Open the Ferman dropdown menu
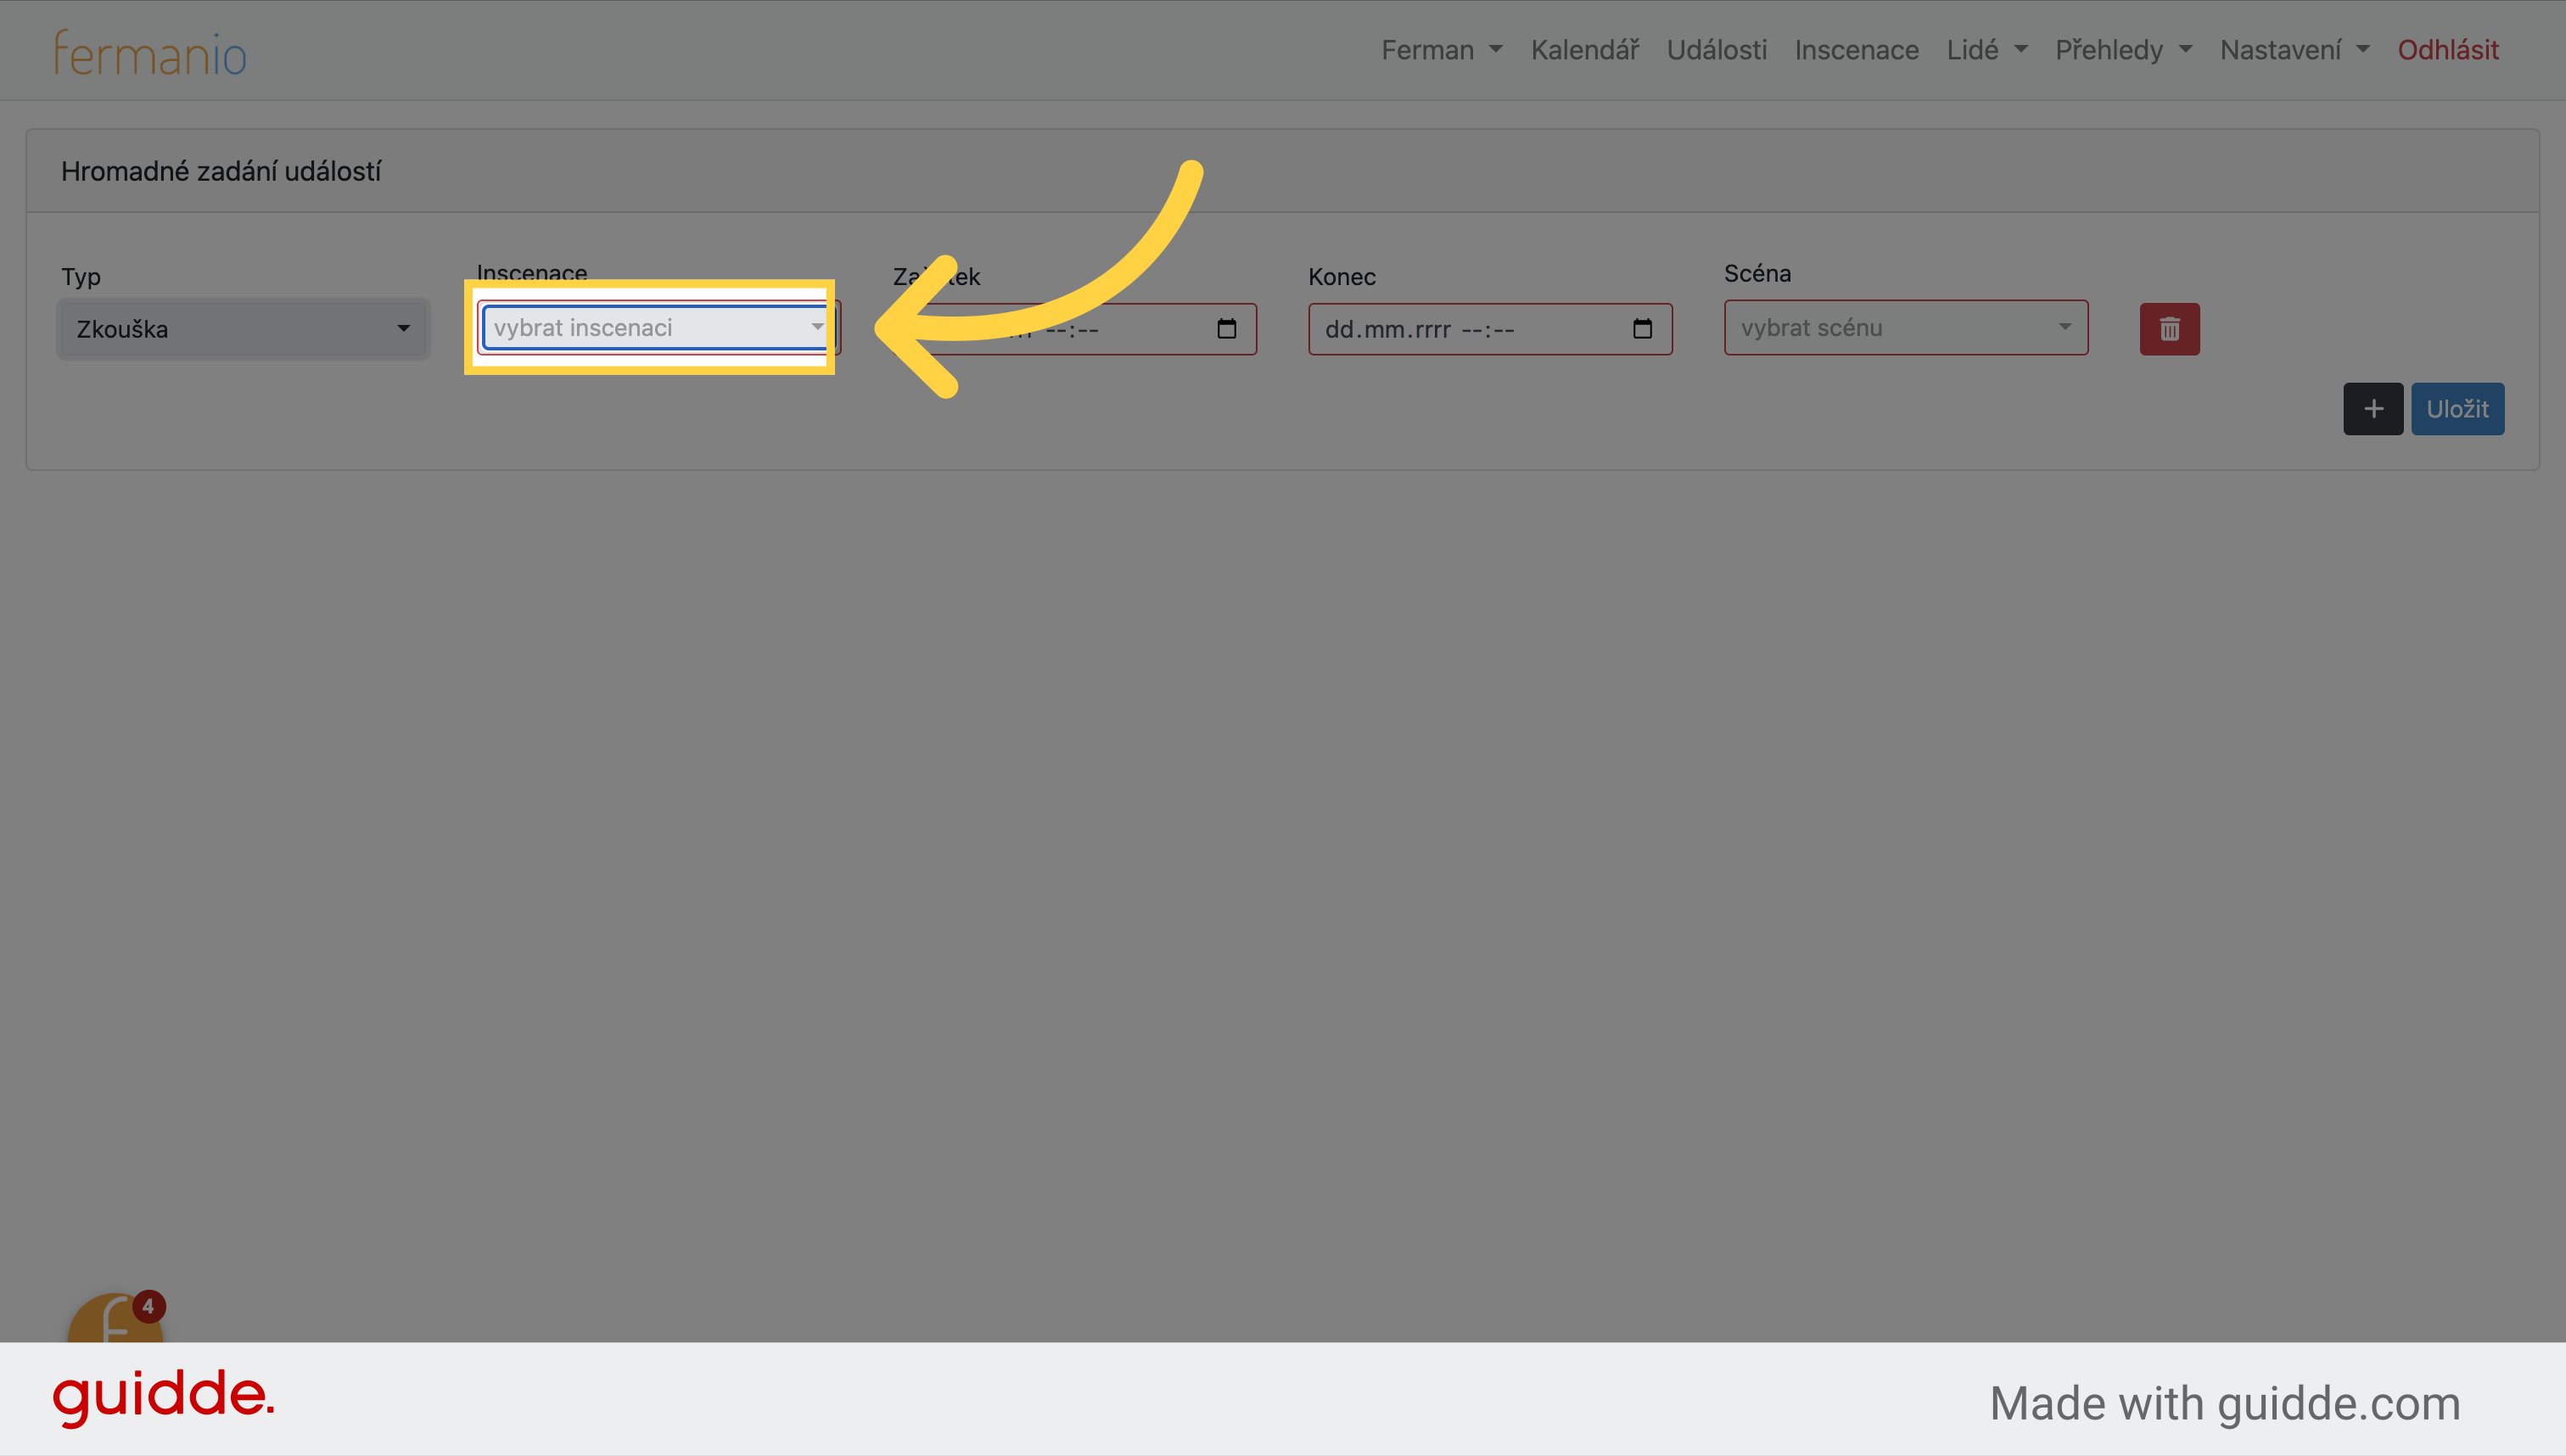 (x=1441, y=50)
